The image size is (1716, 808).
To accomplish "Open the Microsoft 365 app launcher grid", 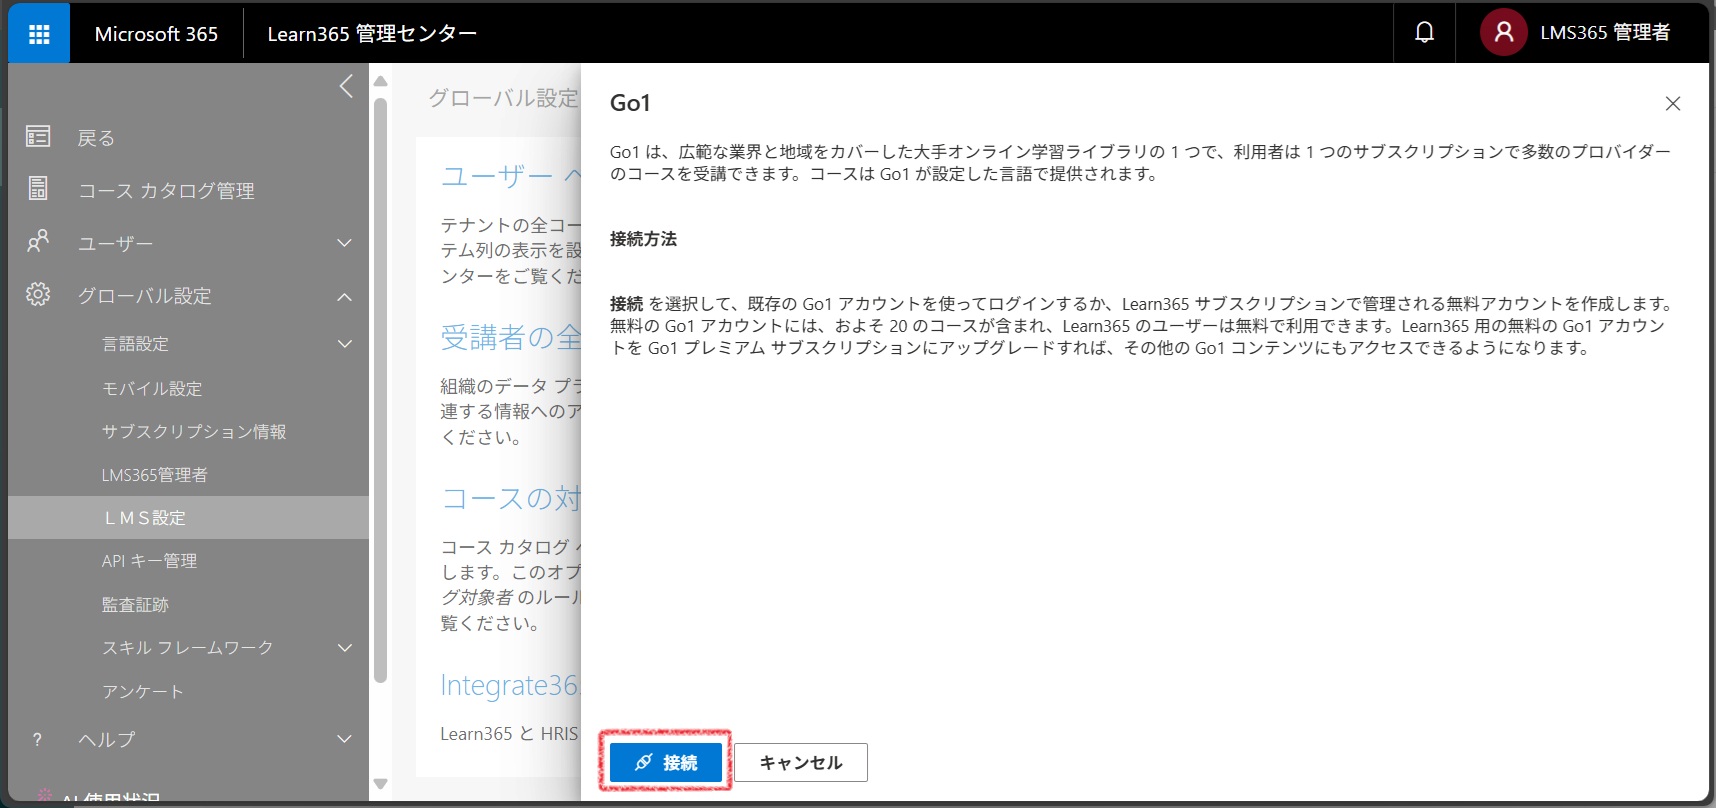I will click(39, 34).
